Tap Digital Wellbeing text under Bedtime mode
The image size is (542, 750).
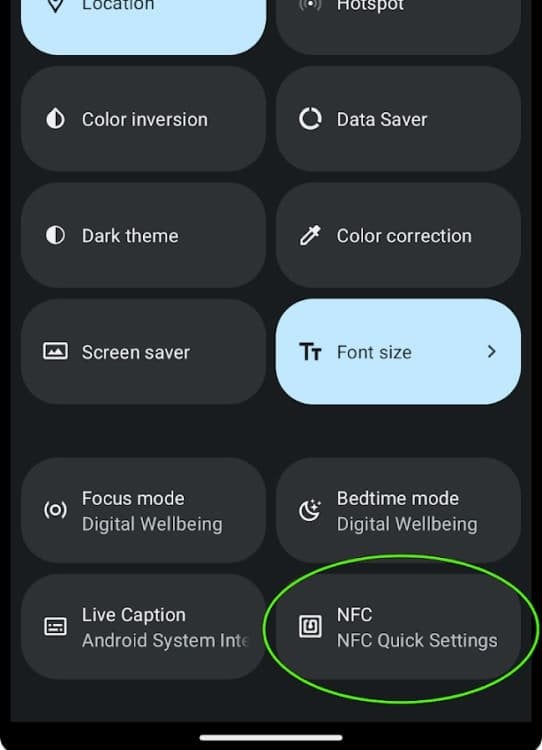click(407, 524)
